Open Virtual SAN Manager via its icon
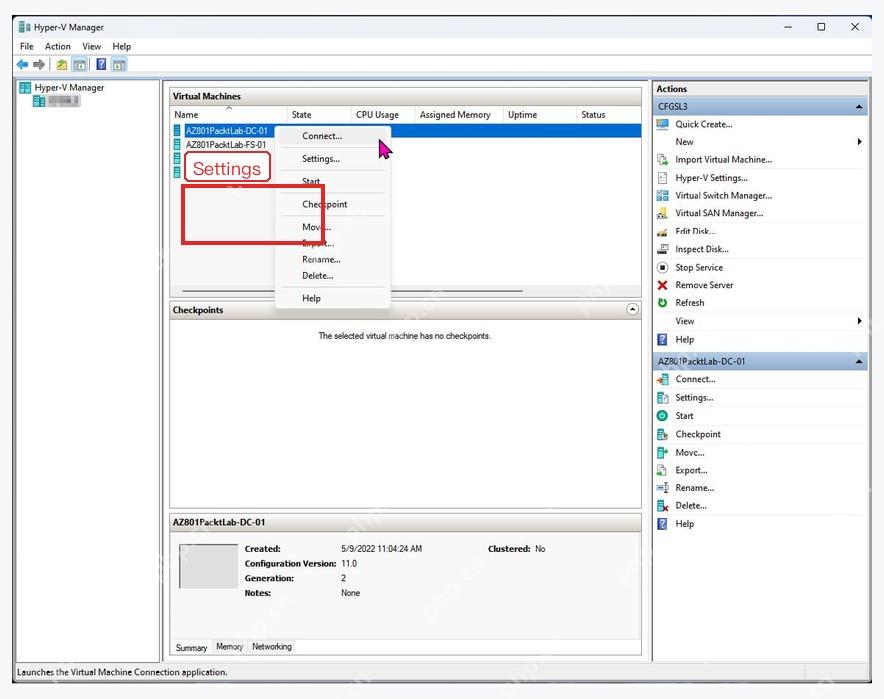Image resolution: width=884 pixels, height=699 pixels. pos(662,213)
